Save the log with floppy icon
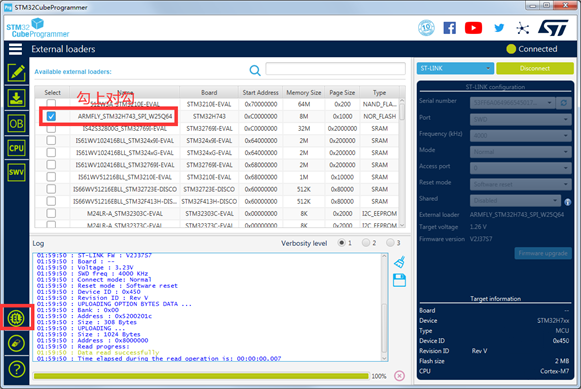The image size is (581, 389). (399, 280)
